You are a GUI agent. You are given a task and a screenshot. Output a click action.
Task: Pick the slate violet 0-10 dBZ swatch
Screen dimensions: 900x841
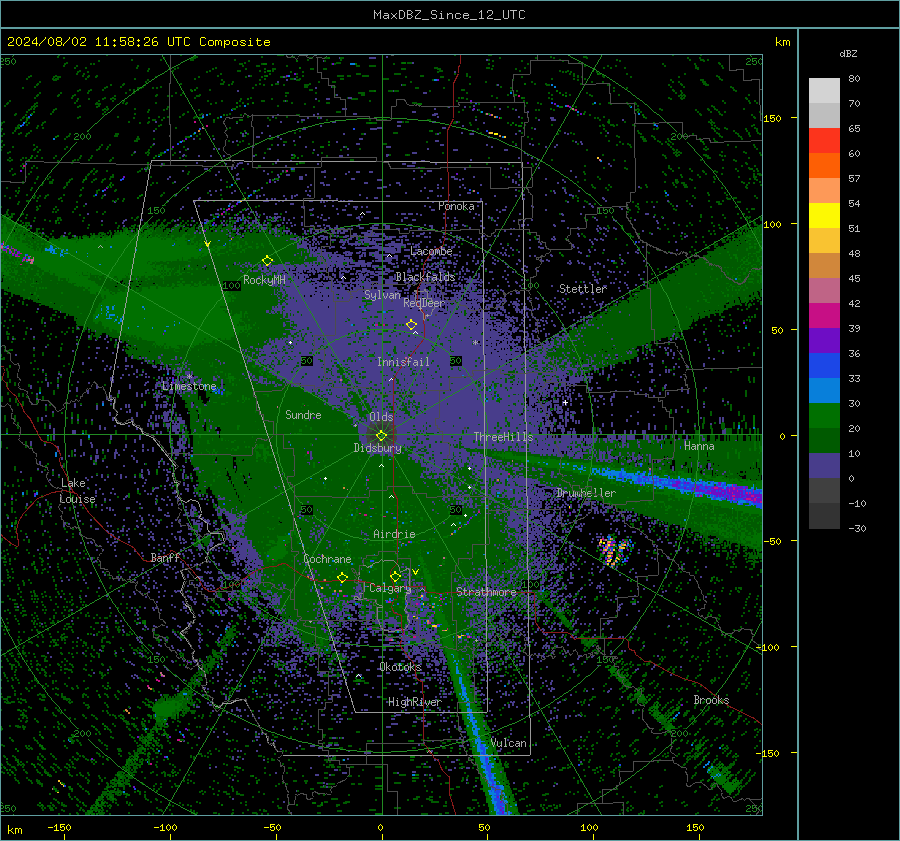[x=824, y=465]
